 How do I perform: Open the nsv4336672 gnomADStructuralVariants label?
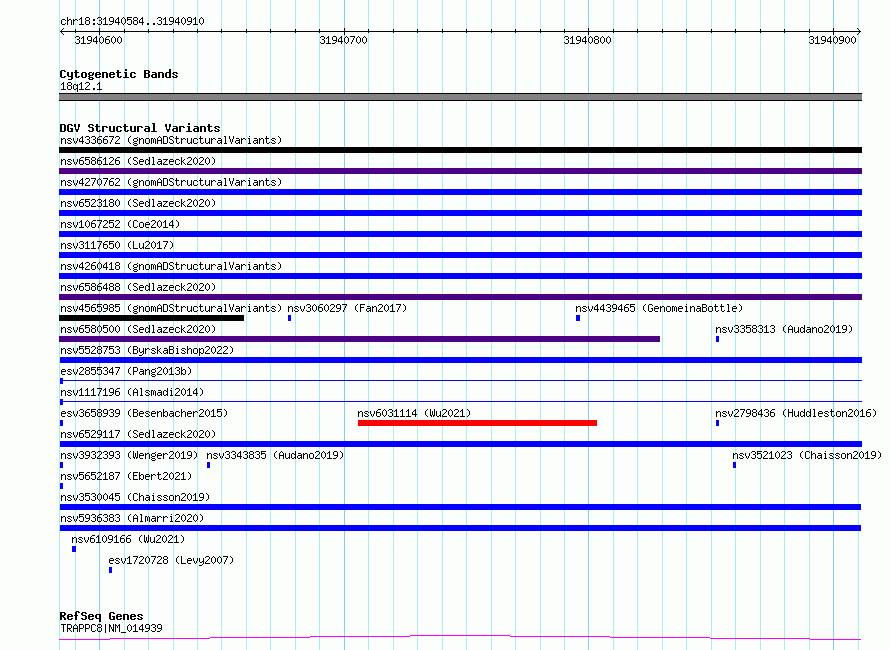[x=171, y=140]
